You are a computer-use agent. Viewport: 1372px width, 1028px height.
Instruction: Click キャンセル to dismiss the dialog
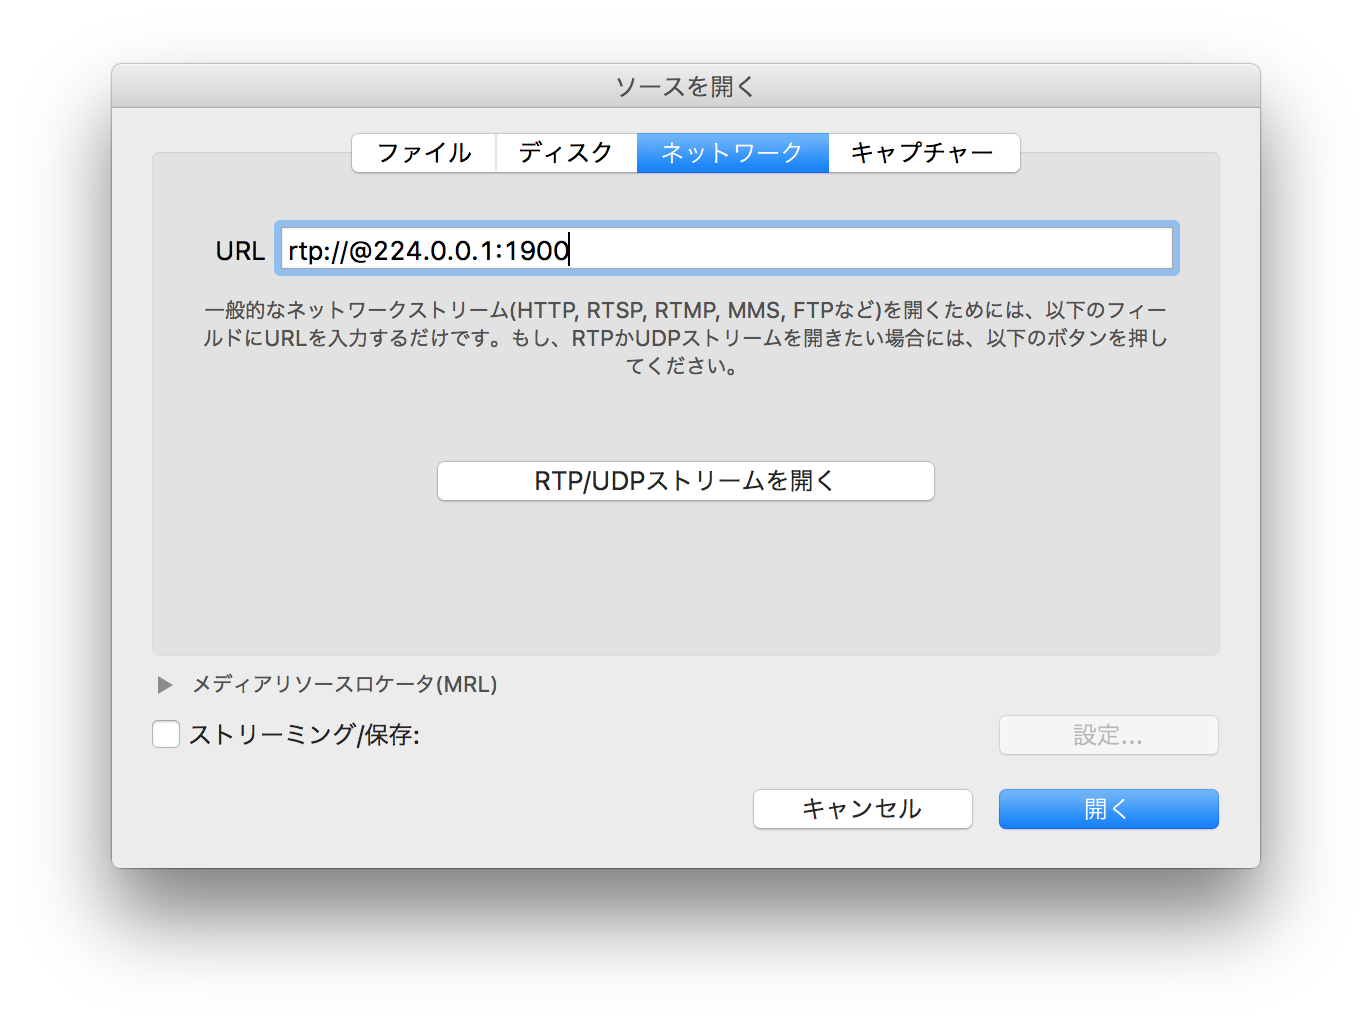coord(862,809)
